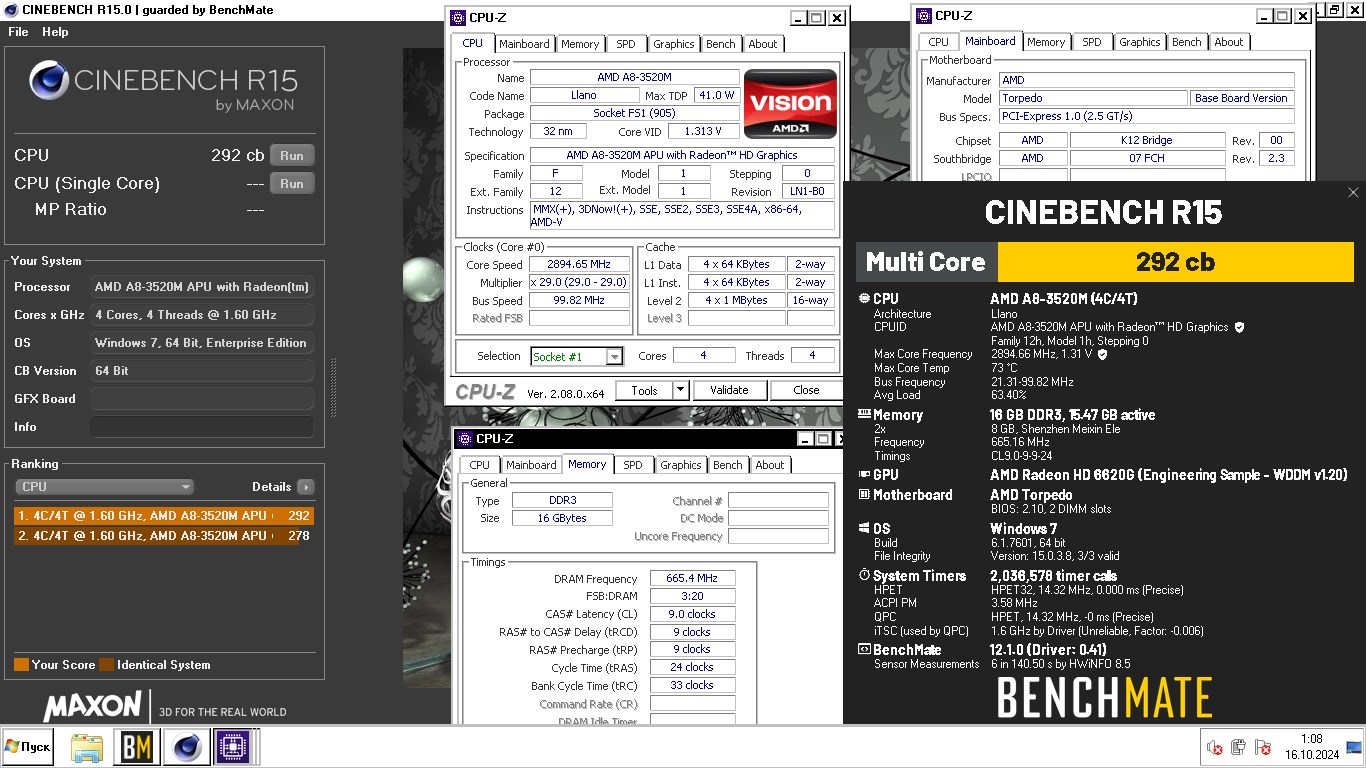
Task: Click the GPU section icon in BenchMate panel
Action: point(864,474)
